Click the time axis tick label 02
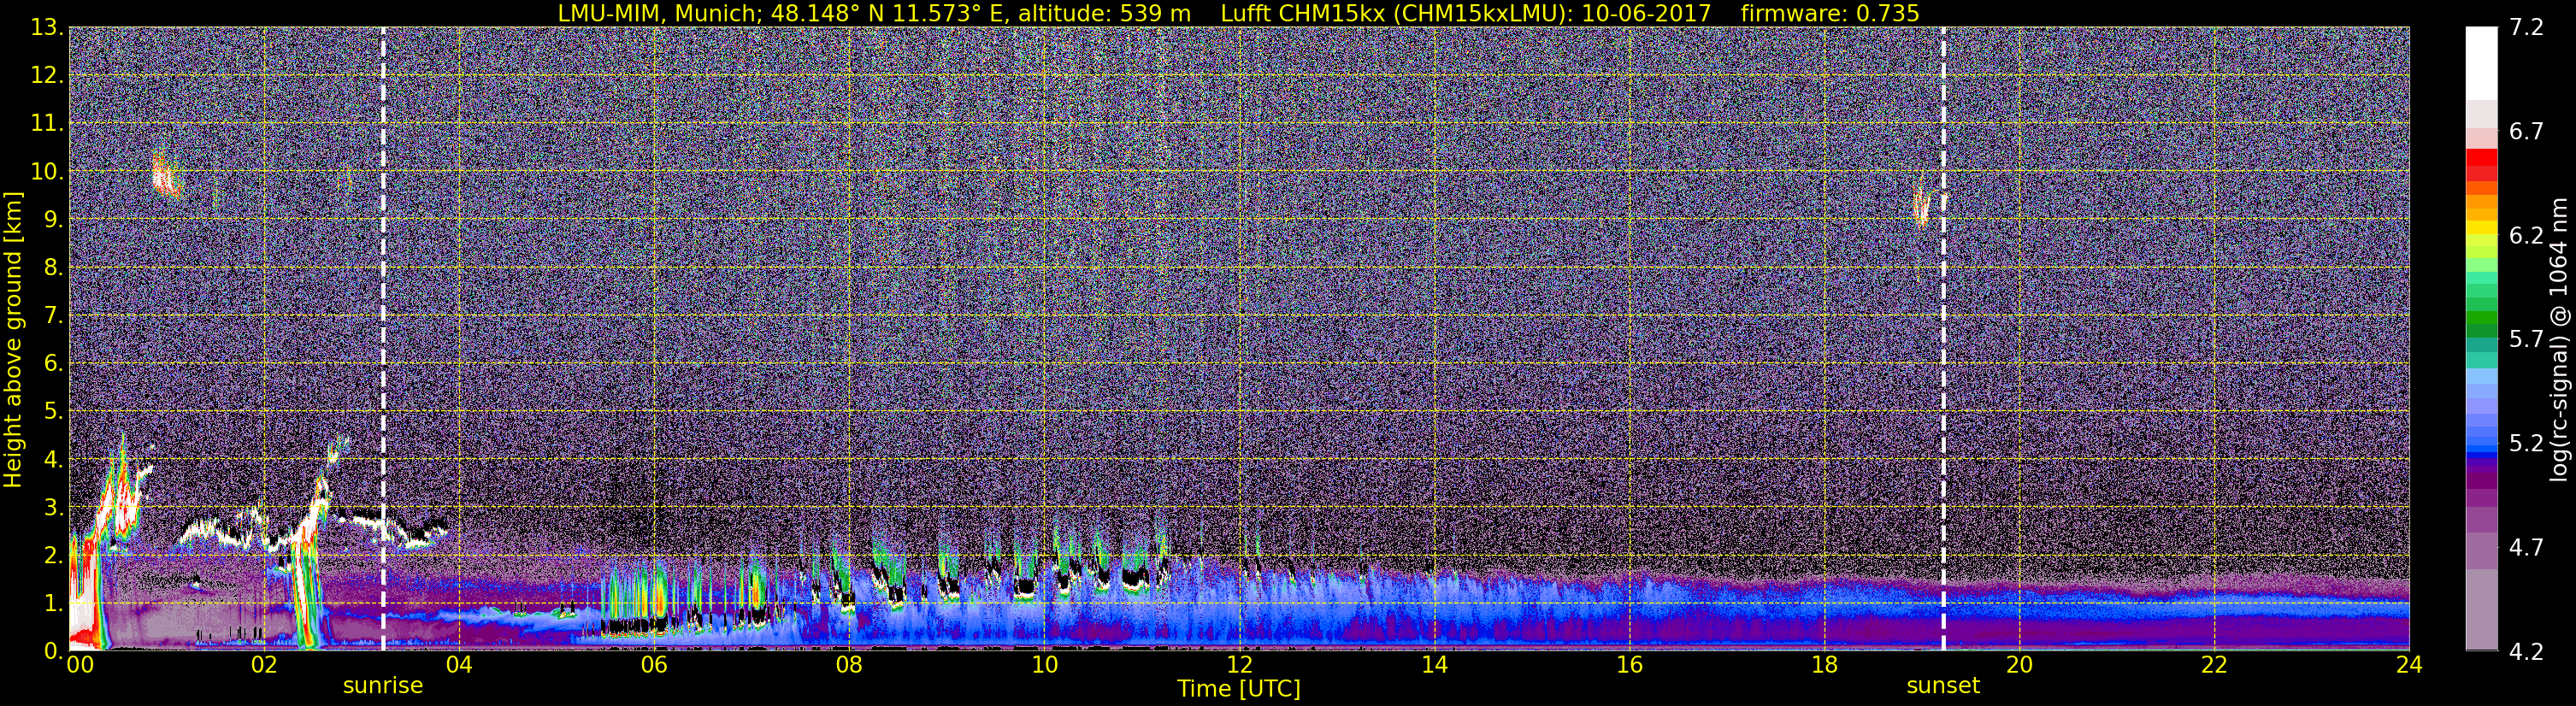Screen dimensions: 2576x706 tap(264, 666)
